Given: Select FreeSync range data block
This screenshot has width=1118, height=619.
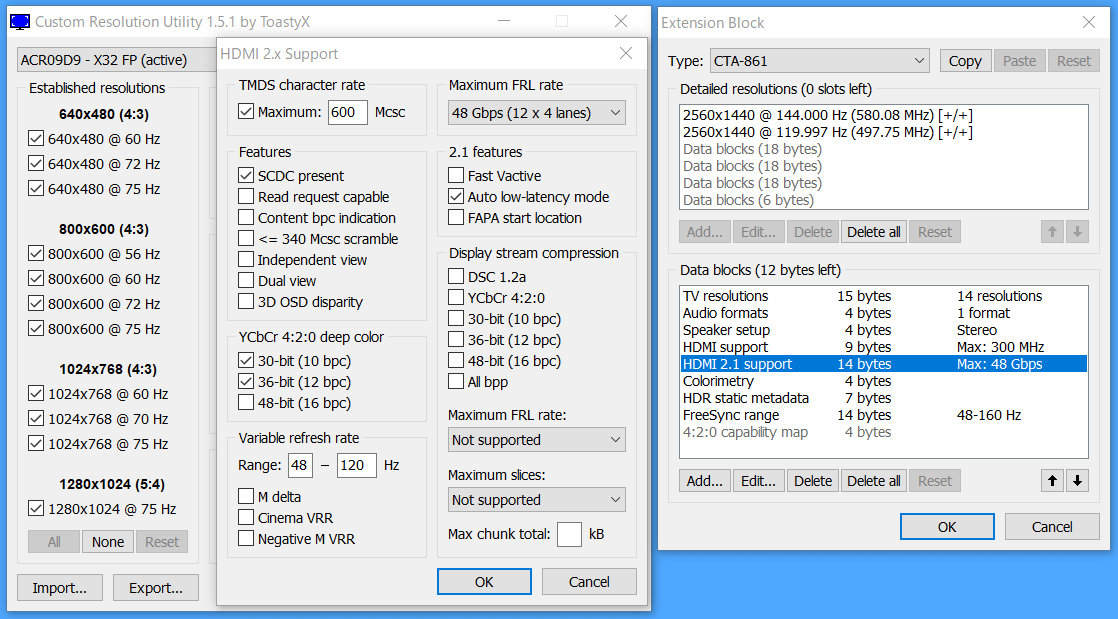Looking at the screenshot, I should pos(883,415).
